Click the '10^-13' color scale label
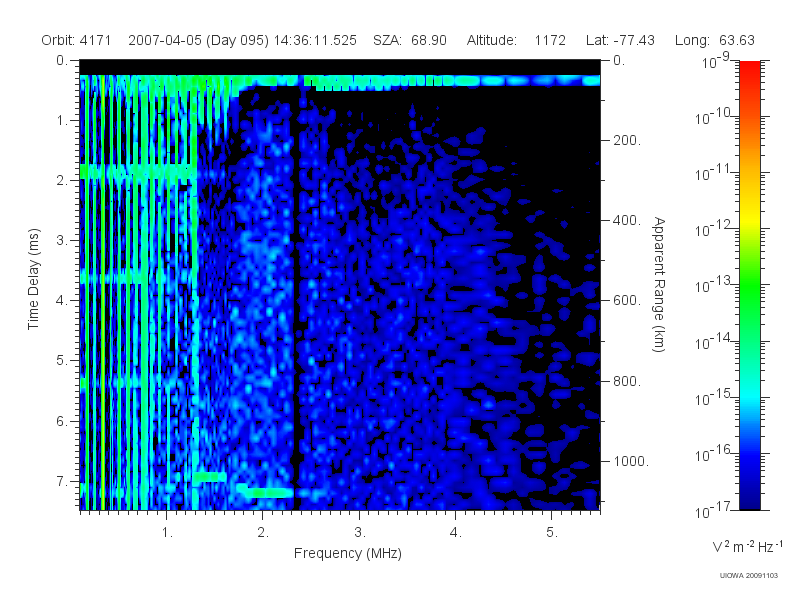The image size is (800, 600). [x=712, y=285]
